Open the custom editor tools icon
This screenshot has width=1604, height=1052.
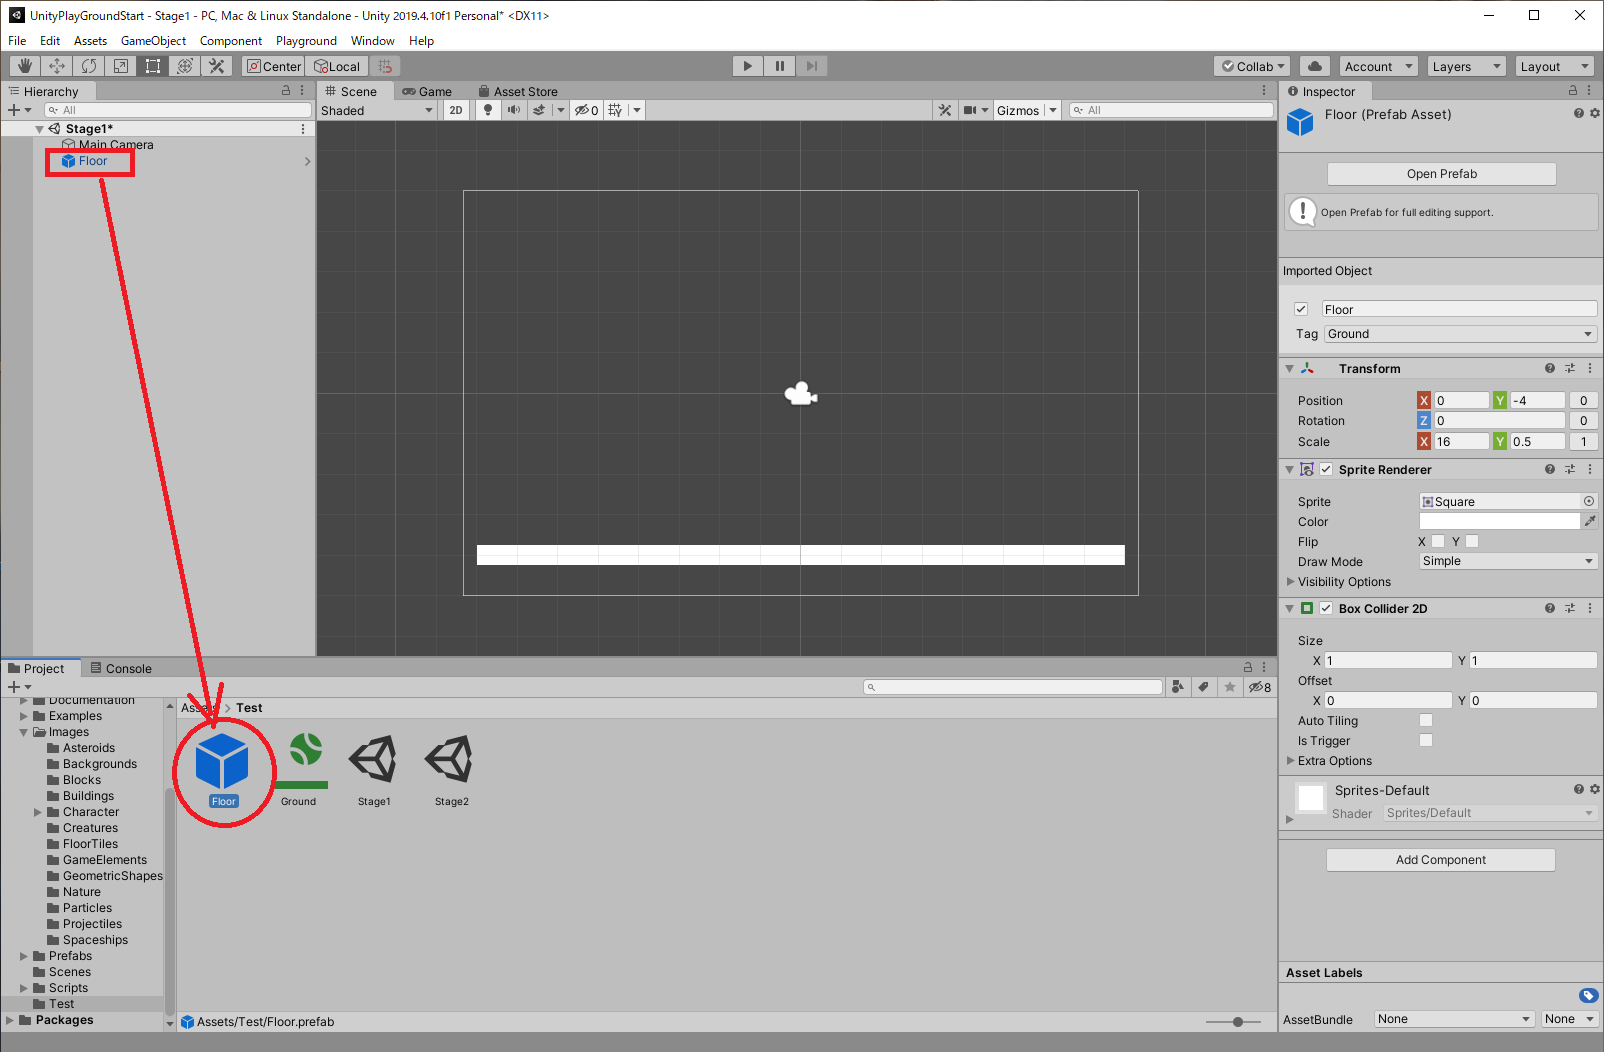pos(217,66)
